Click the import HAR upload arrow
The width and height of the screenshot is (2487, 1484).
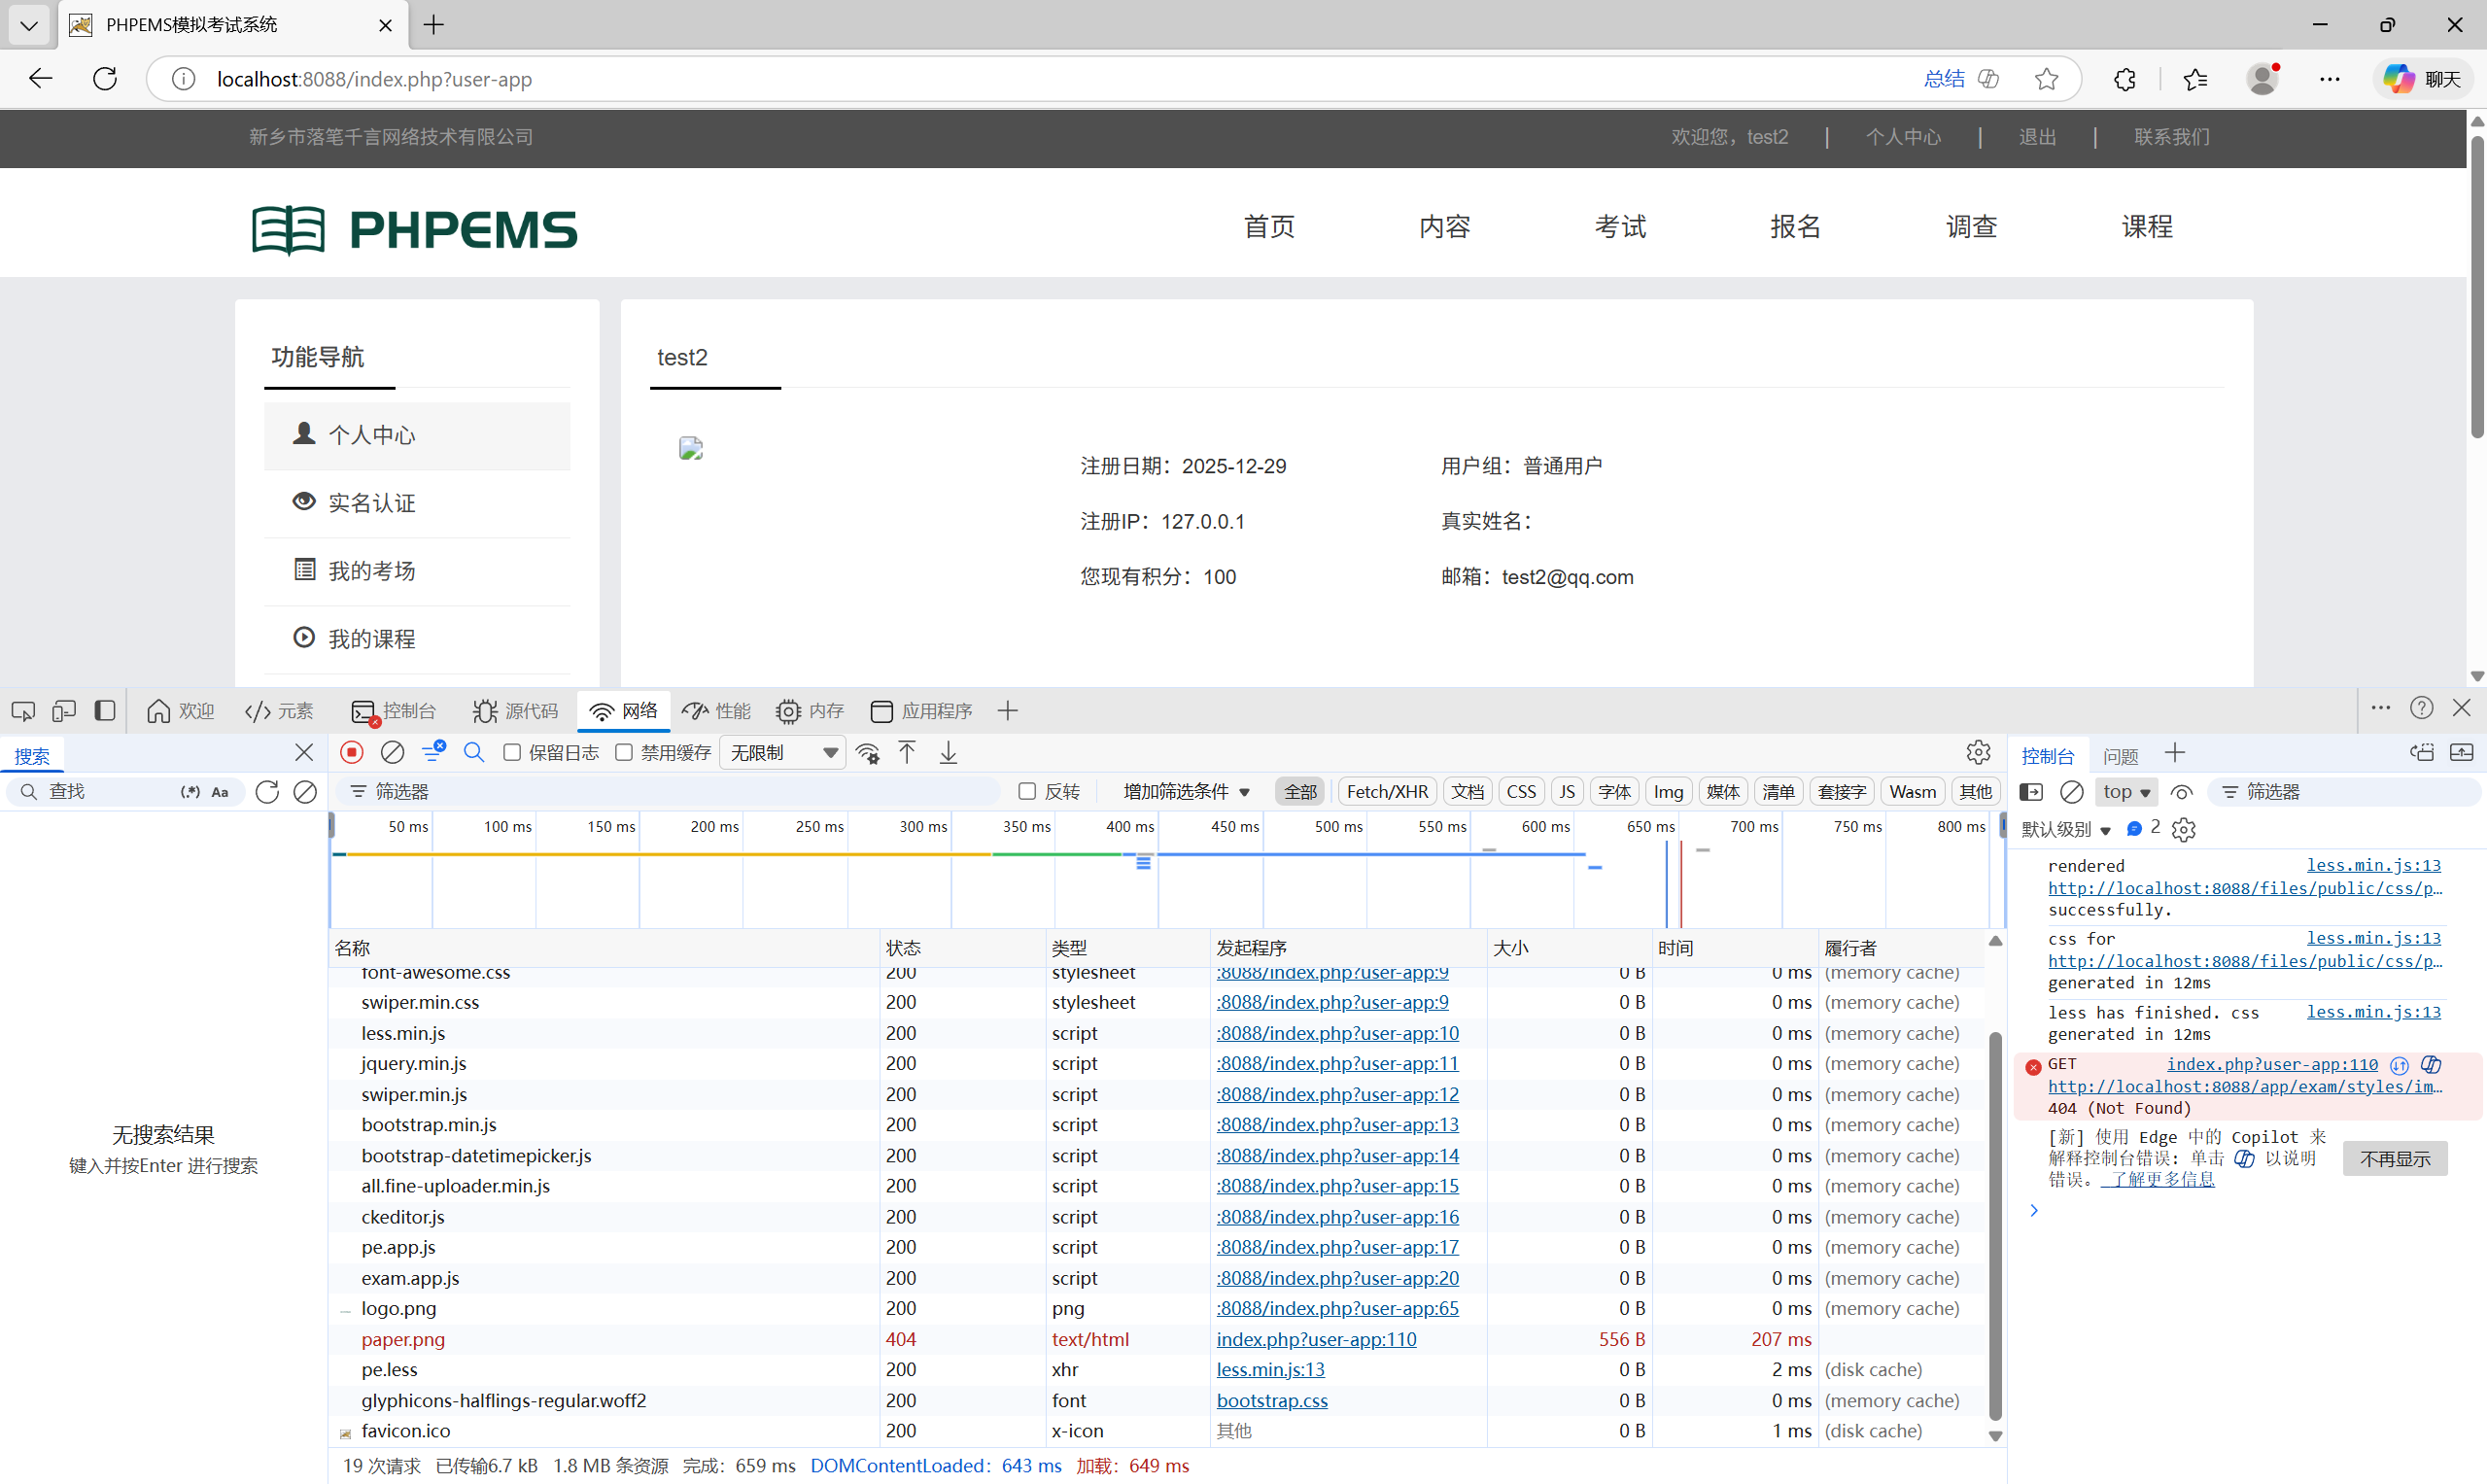point(907,752)
